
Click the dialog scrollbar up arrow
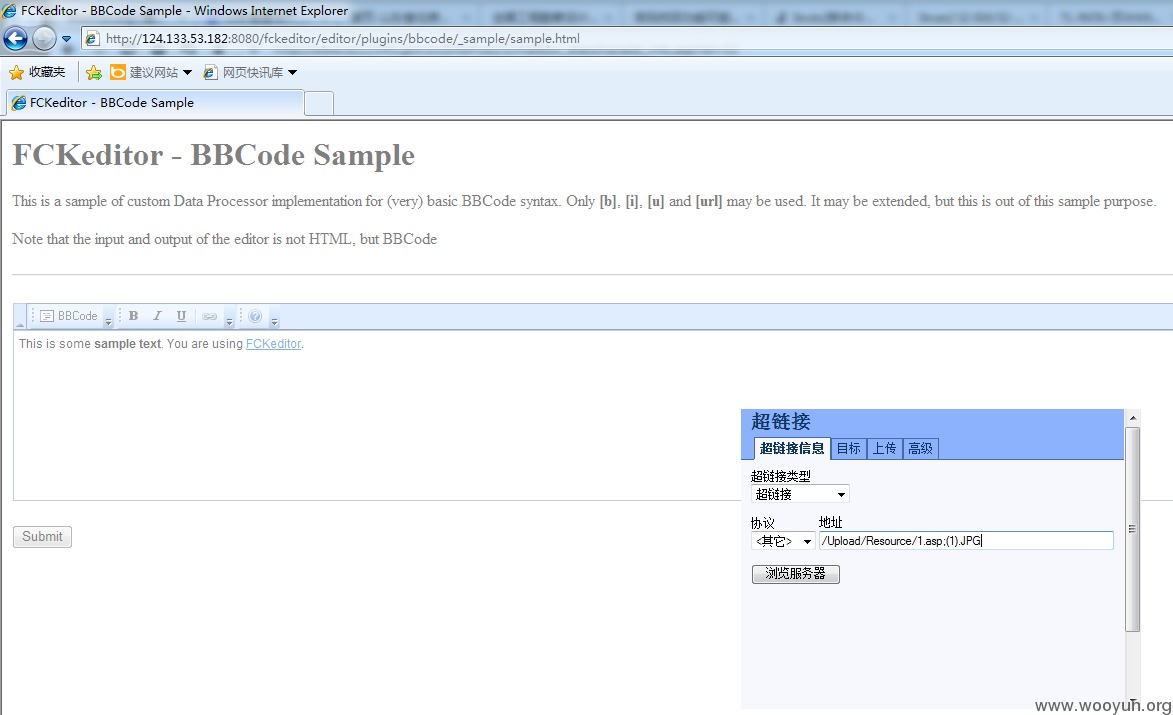[1133, 418]
